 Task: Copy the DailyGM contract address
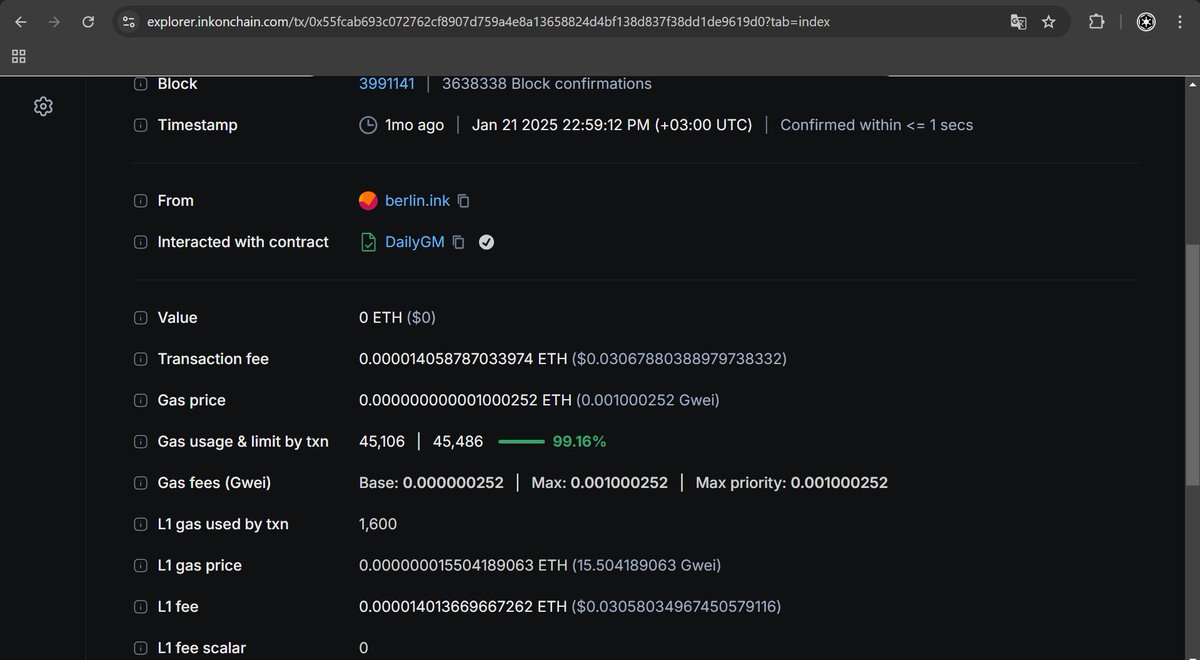pyautogui.click(x=458, y=242)
